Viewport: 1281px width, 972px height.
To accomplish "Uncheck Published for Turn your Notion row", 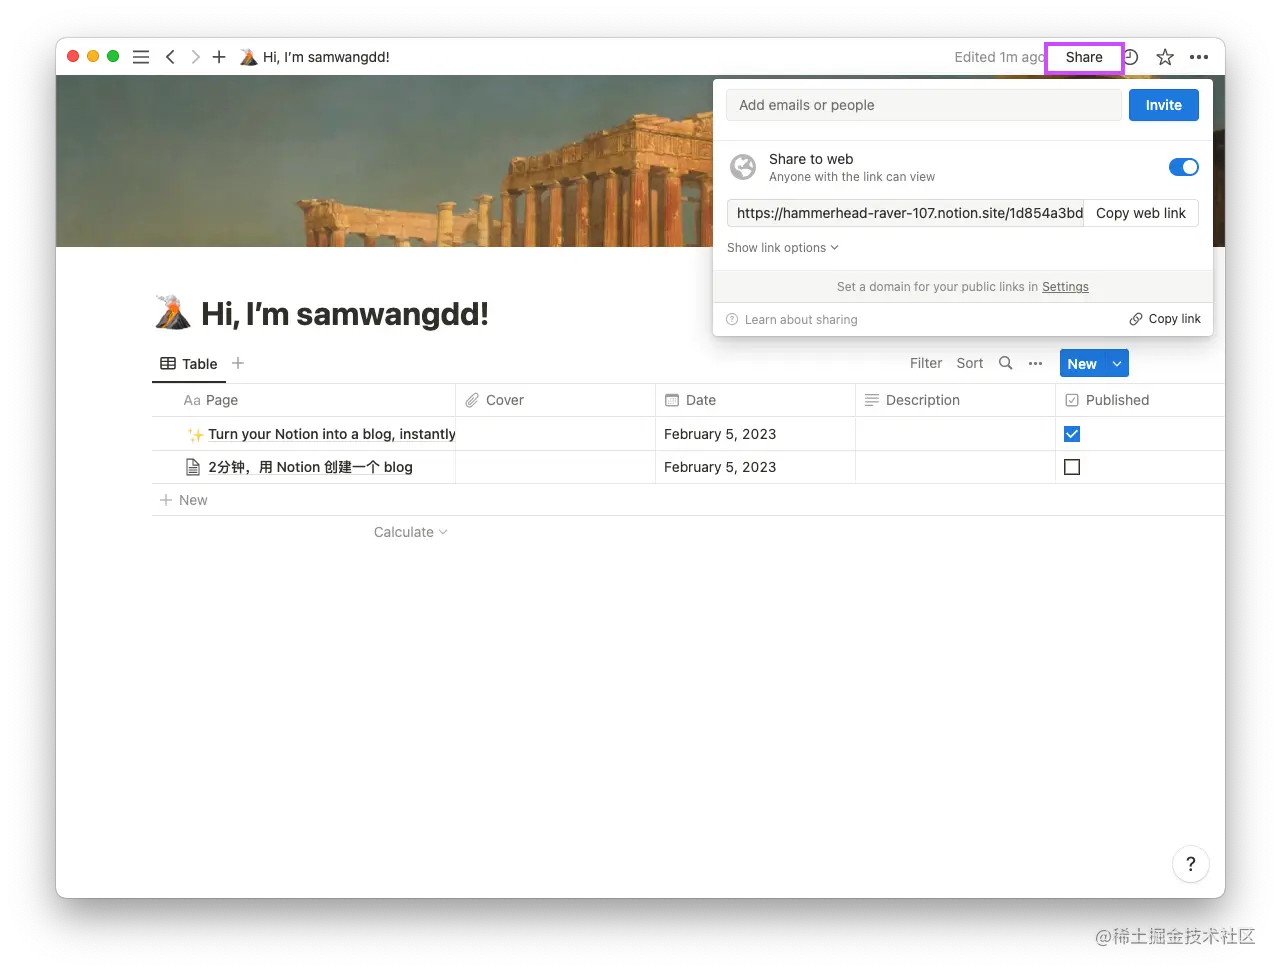I will [1072, 434].
